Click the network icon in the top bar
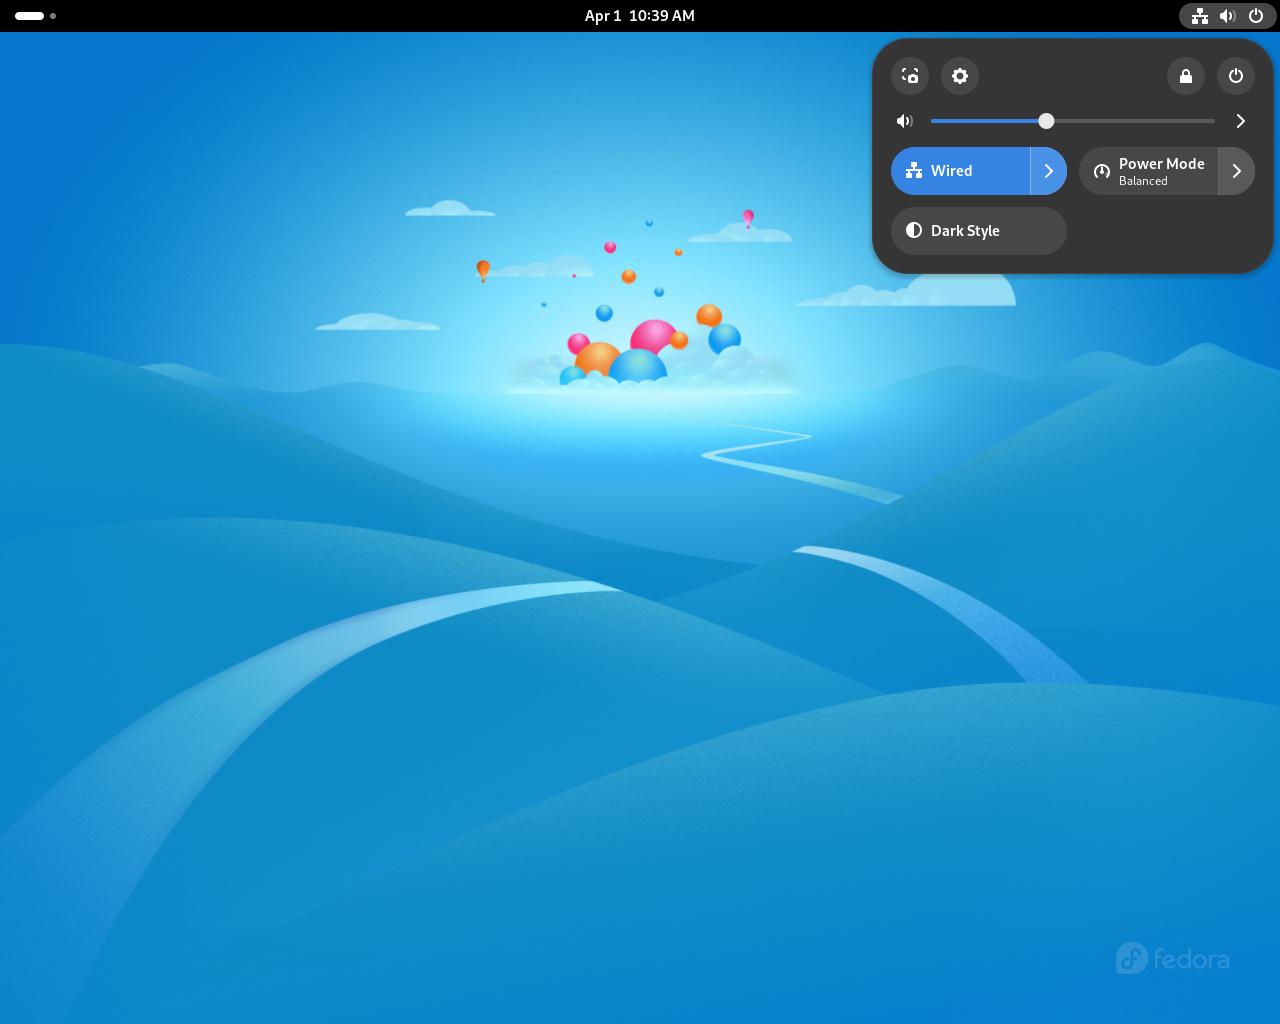 1200,16
